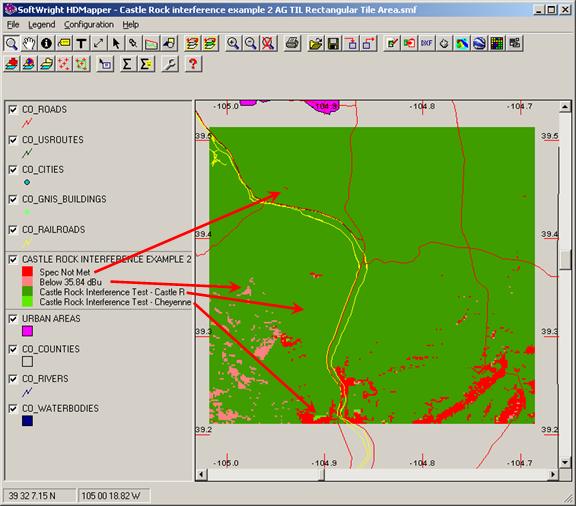The width and height of the screenshot is (576, 506).
Task: Click the 'Spec Not Met' legend text
Action: click(65, 272)
